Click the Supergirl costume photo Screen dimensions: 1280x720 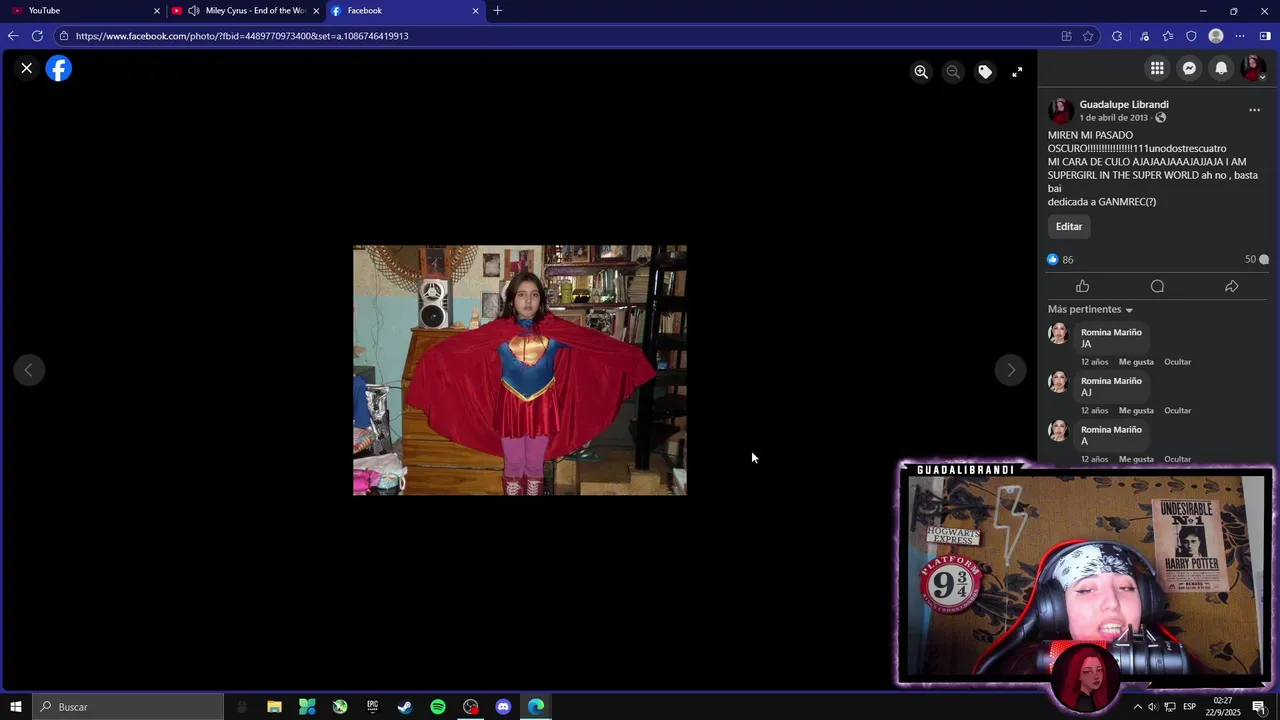tap(520, 370)
